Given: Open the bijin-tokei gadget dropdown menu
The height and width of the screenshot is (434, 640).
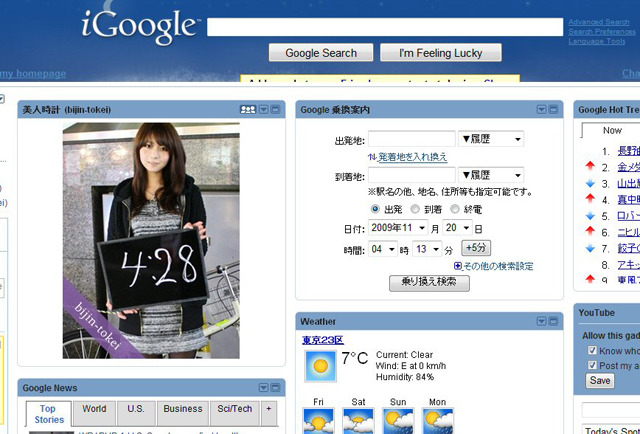Looking at the screenshot, I should (264, 109).
